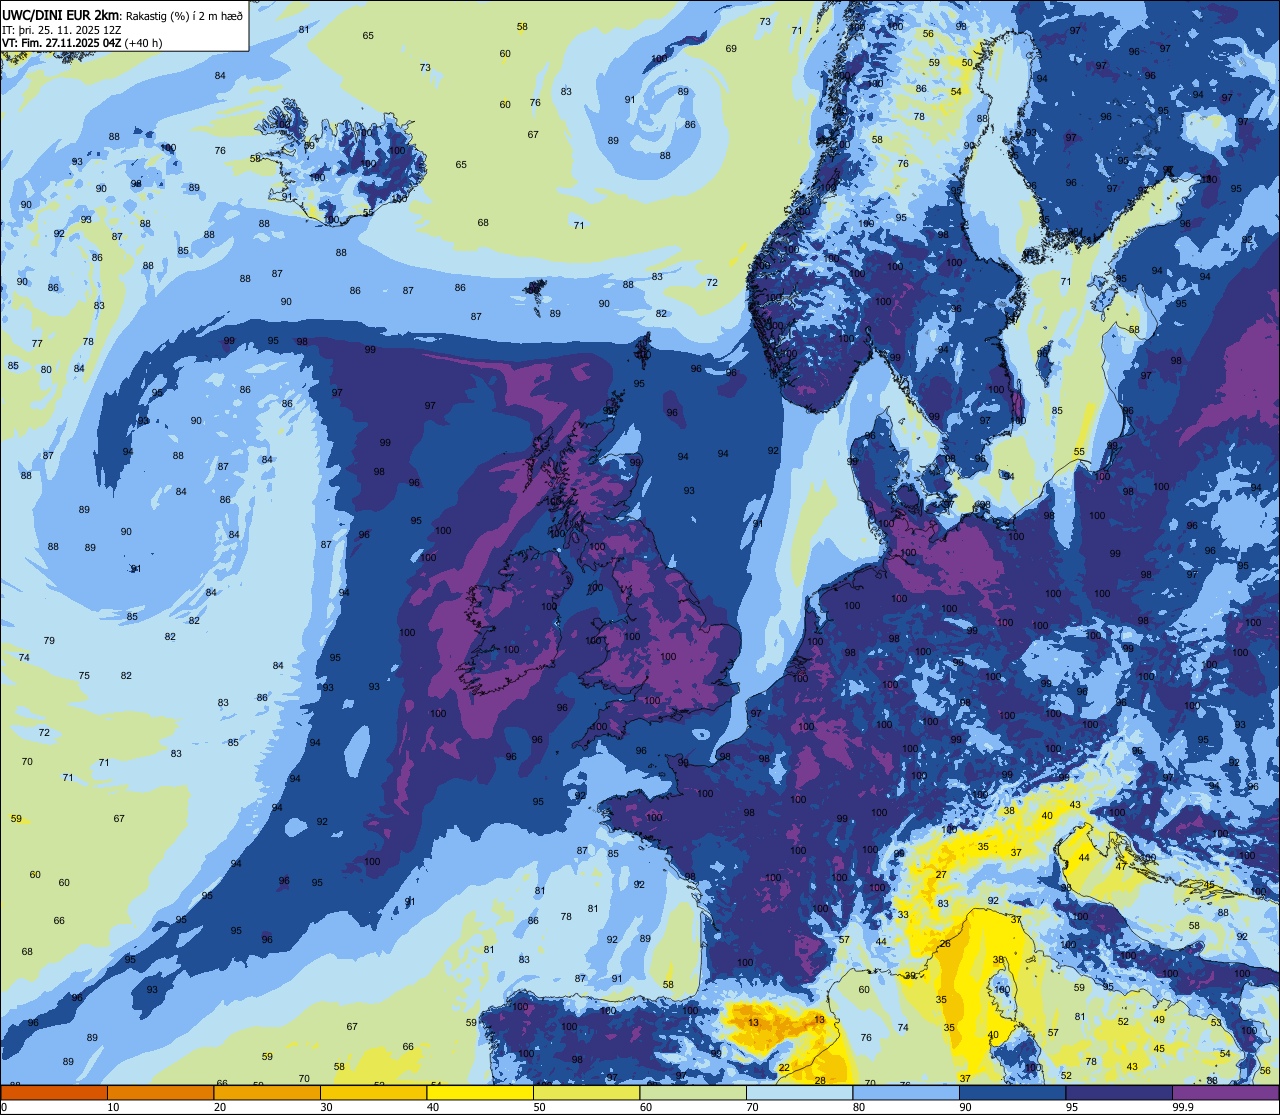Viewport: 1280px width, 1115px height.
Task: Click the 0–10 dark orange legend swatch
Action: click(x=54, y=1092)
